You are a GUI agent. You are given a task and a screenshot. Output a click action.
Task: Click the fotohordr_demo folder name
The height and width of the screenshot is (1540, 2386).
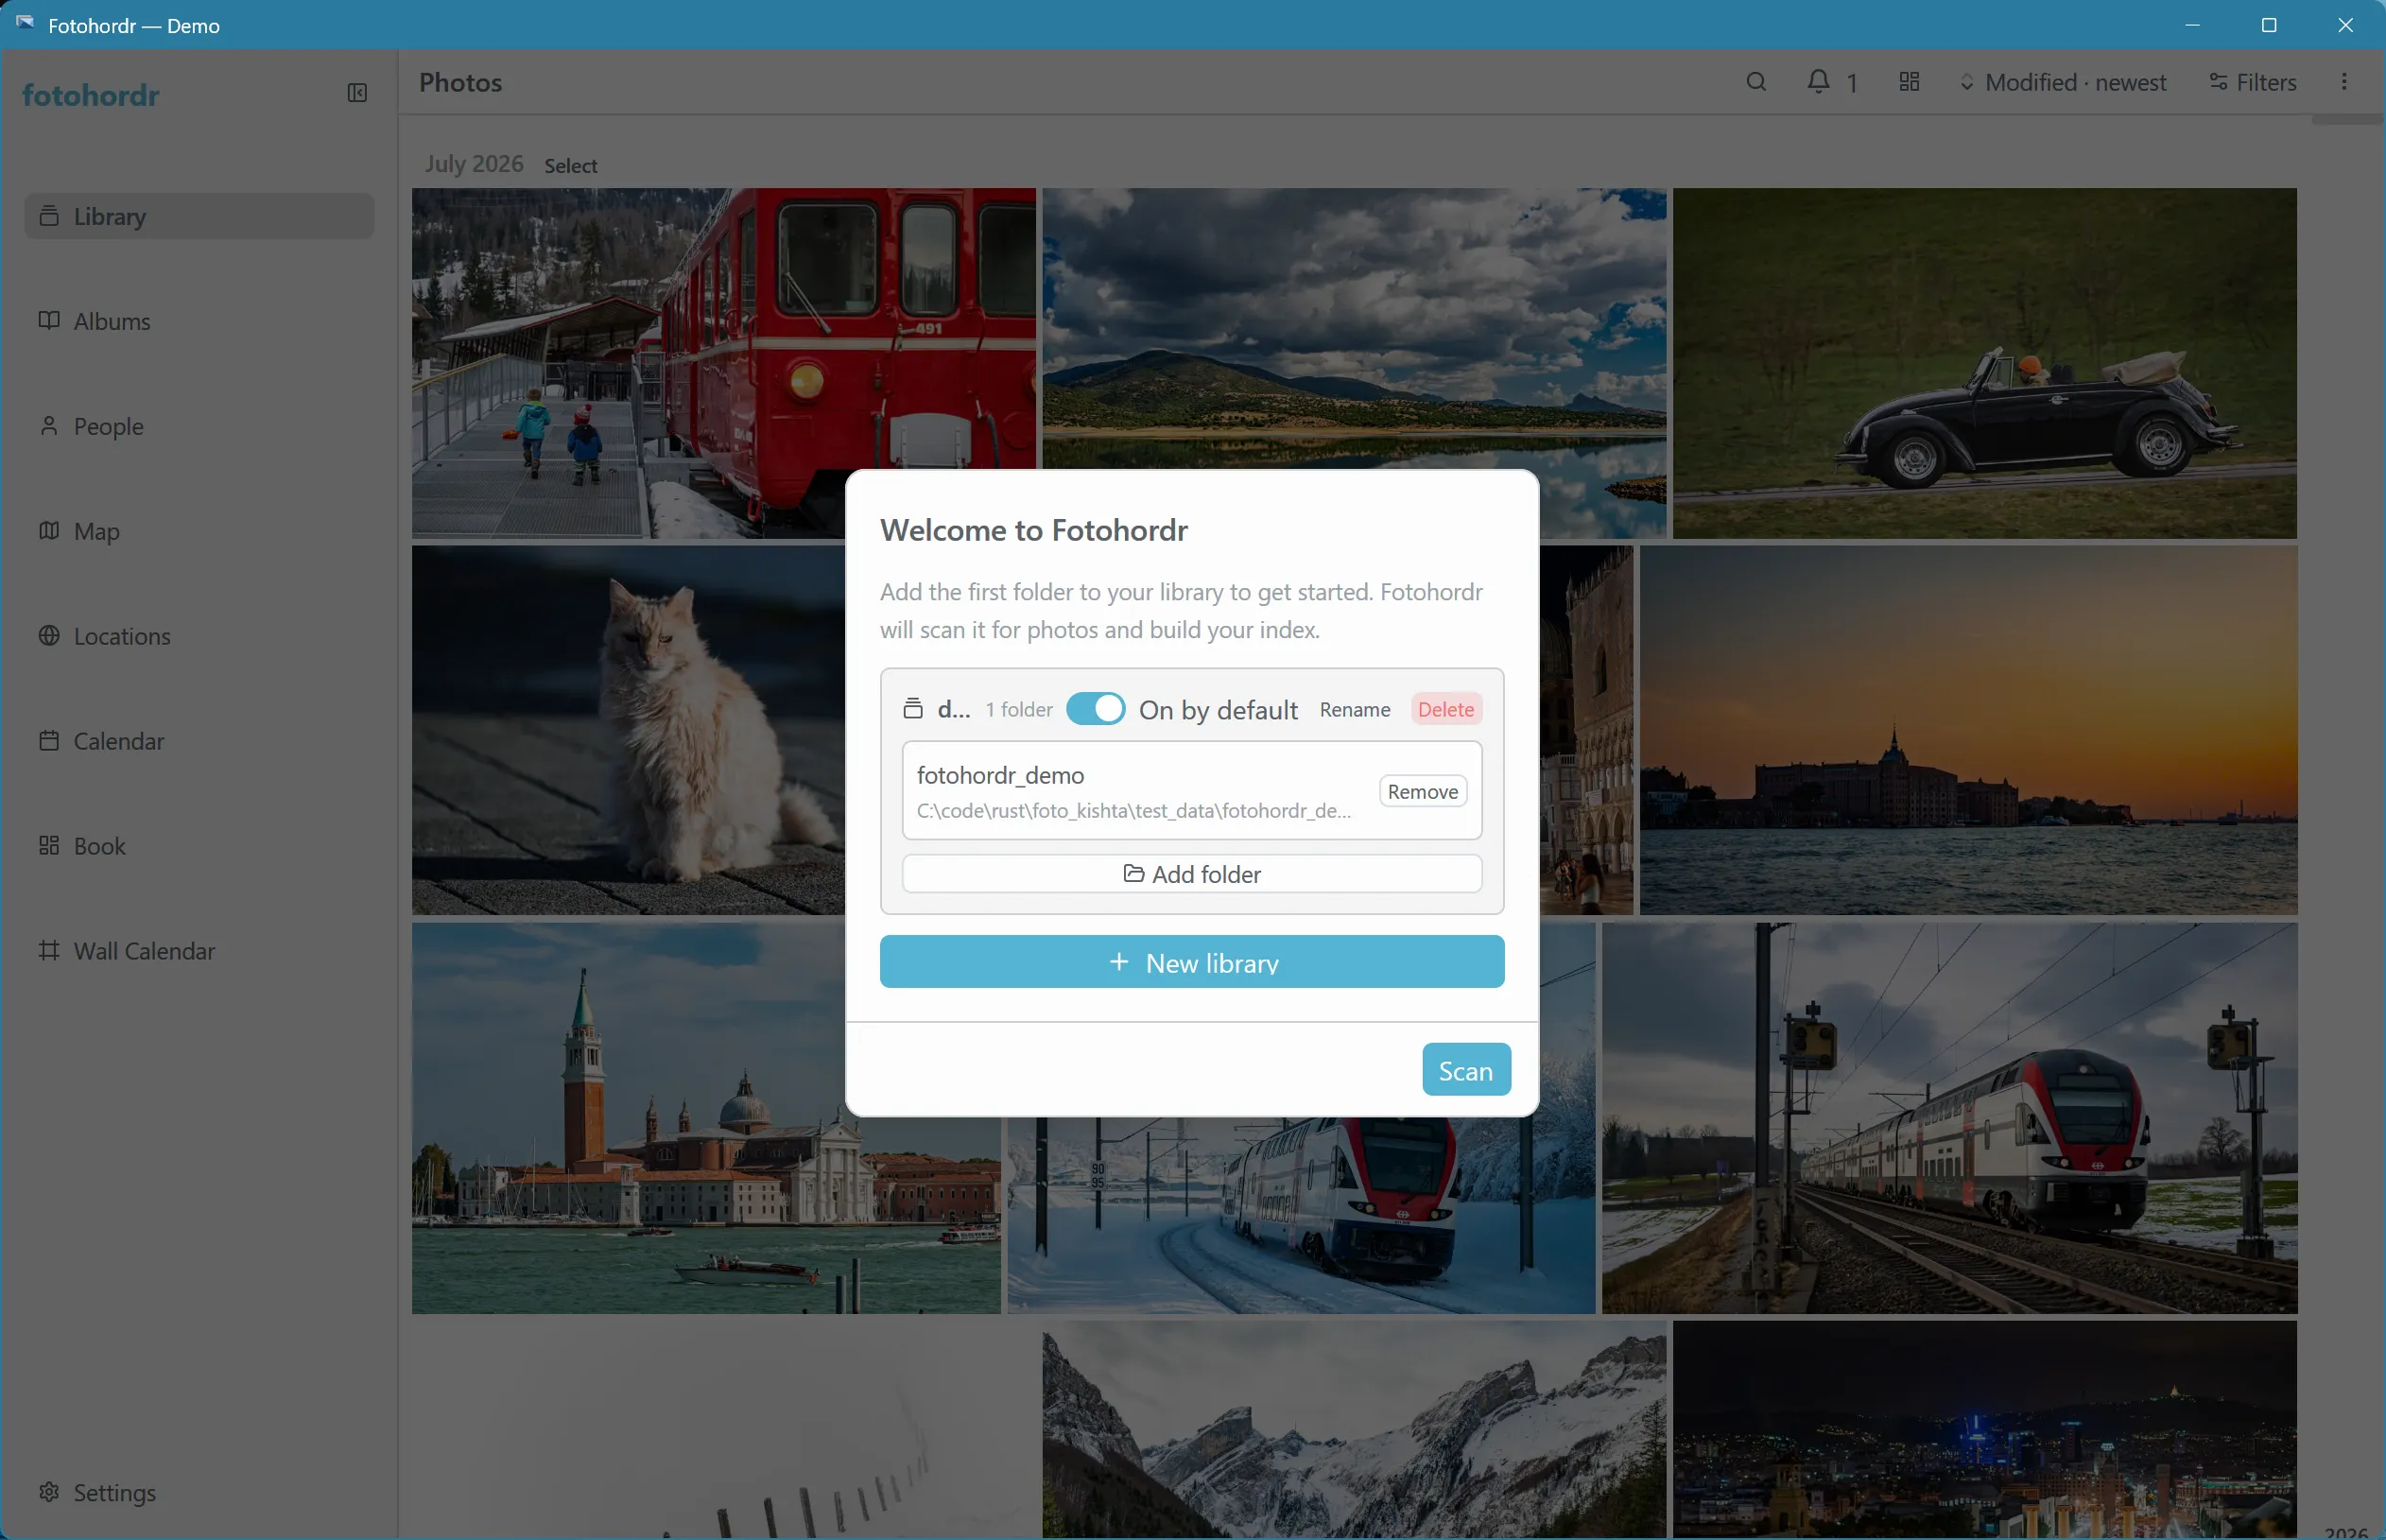pos(1000,775)
